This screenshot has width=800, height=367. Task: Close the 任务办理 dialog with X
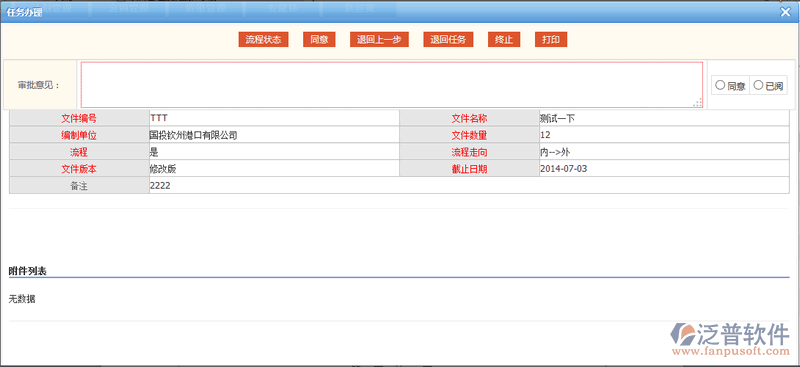click(x=785, y=12)
